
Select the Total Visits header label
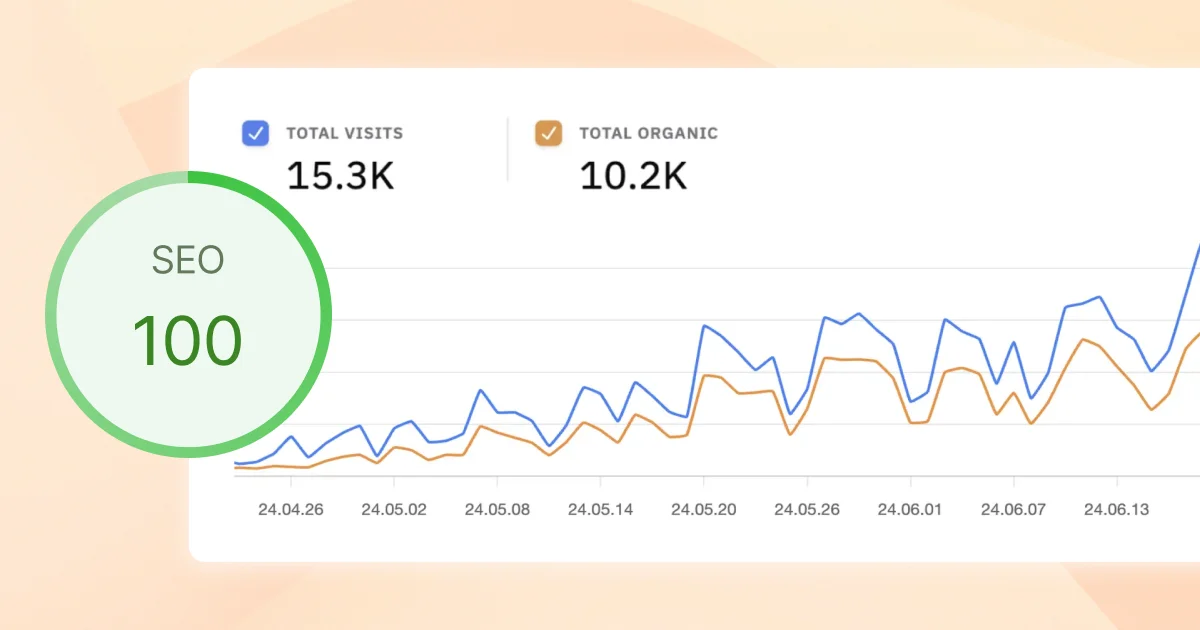point(345,132)
